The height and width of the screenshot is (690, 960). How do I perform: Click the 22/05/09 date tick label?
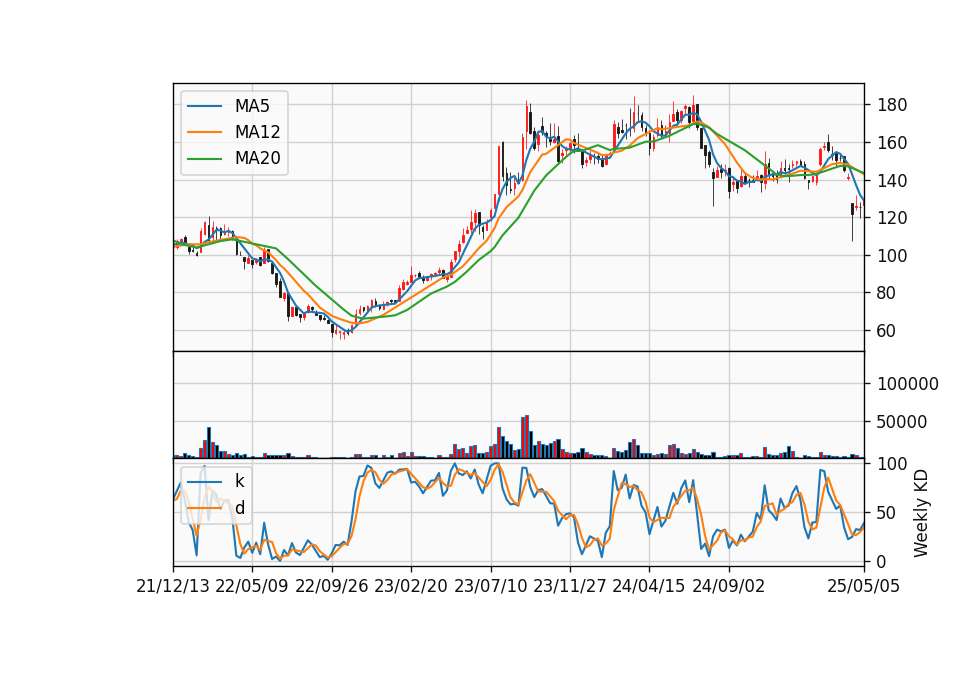click(x=252, y=586)
